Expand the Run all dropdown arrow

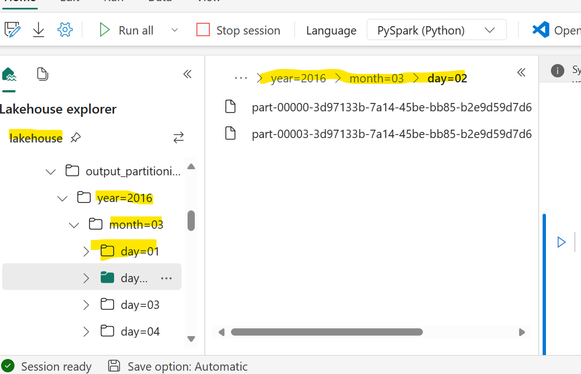[175, 30]
